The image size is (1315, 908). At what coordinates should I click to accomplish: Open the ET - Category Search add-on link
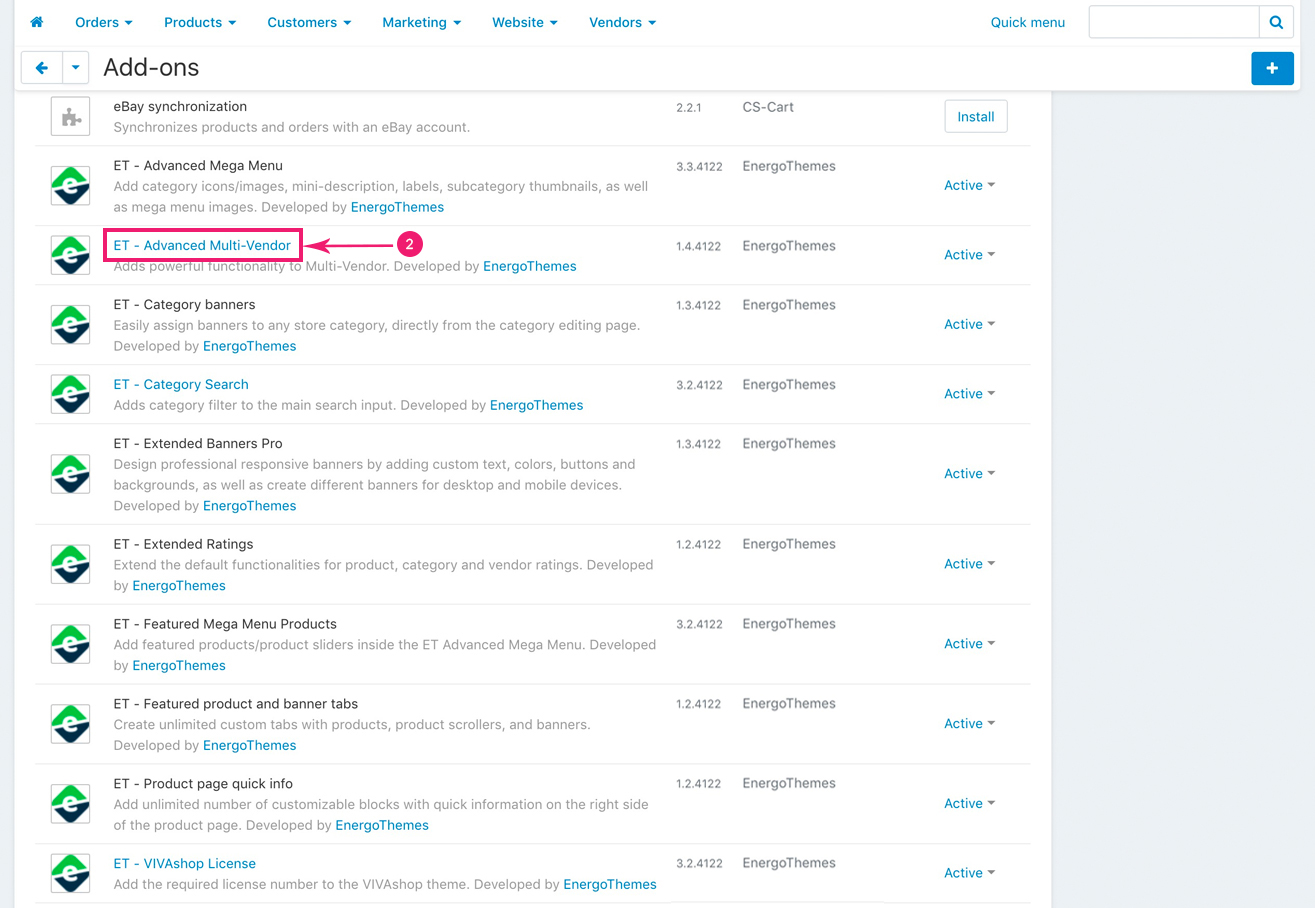181,384
